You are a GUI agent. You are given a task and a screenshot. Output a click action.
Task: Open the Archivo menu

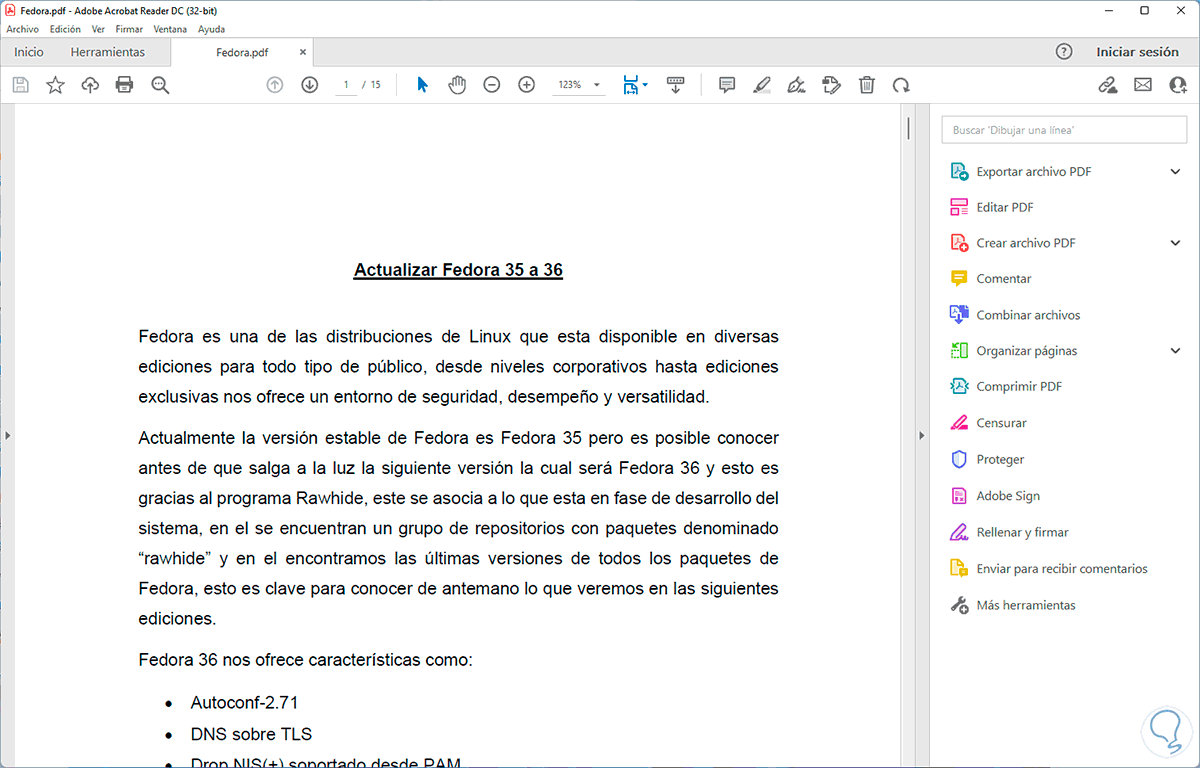(x=22, y=29)
